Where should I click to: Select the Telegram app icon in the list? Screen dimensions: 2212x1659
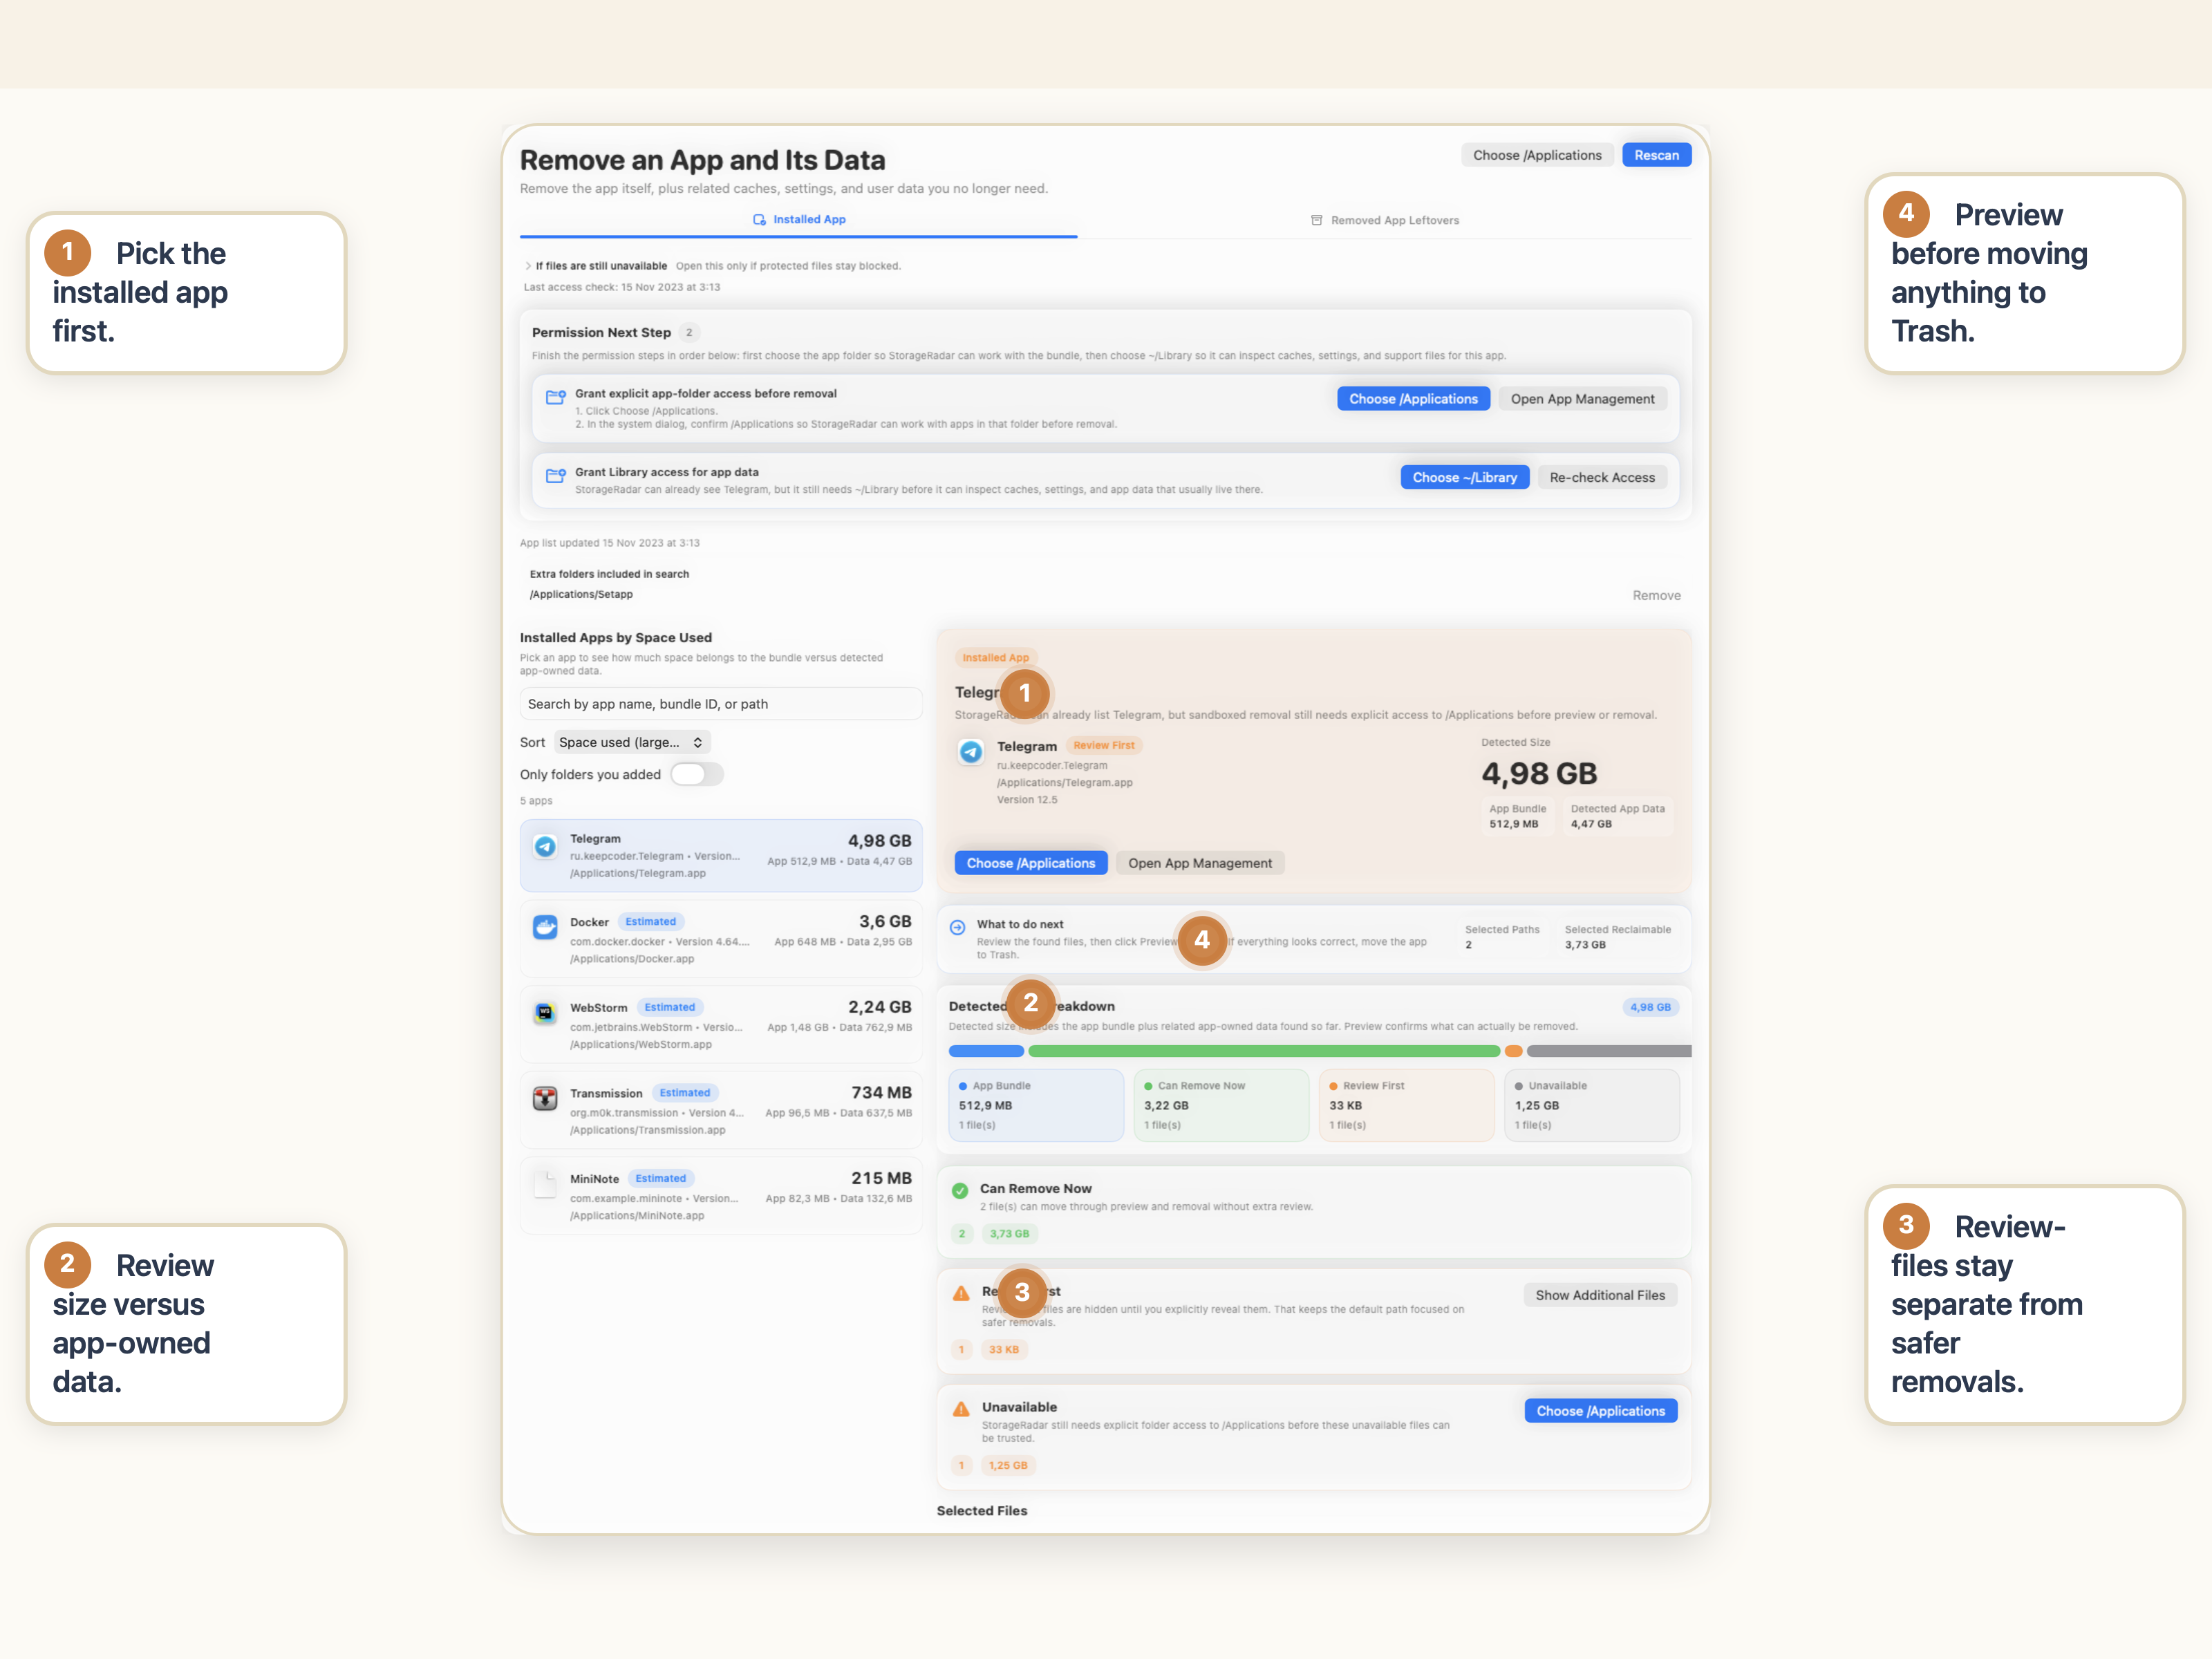tap(545, 846)
